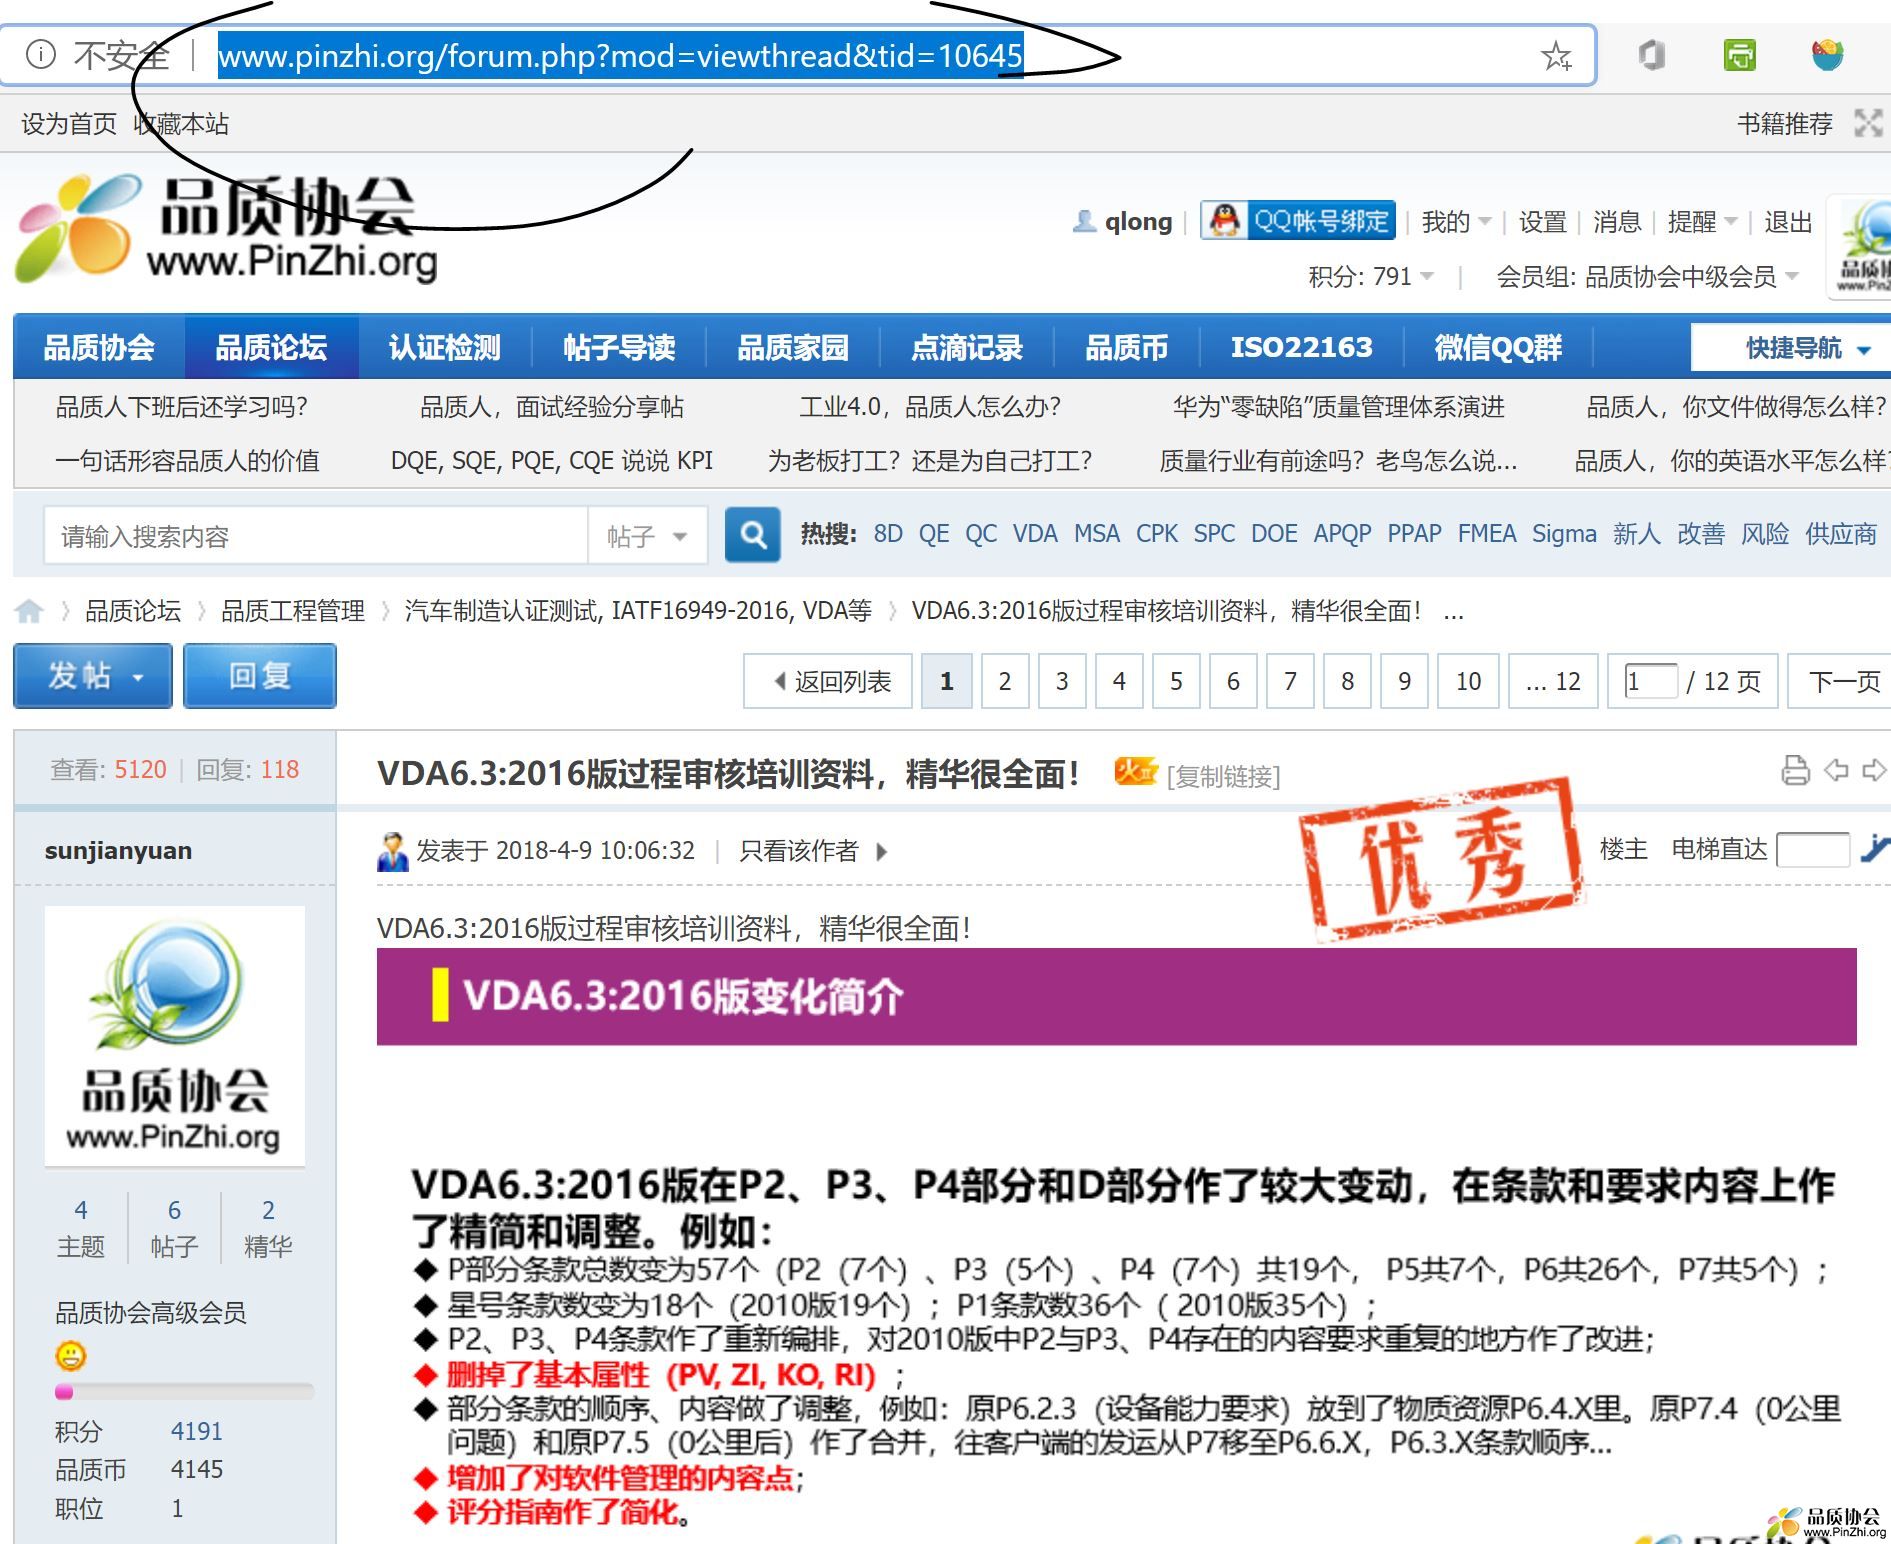Click the print thread icon

(1796, 771)
